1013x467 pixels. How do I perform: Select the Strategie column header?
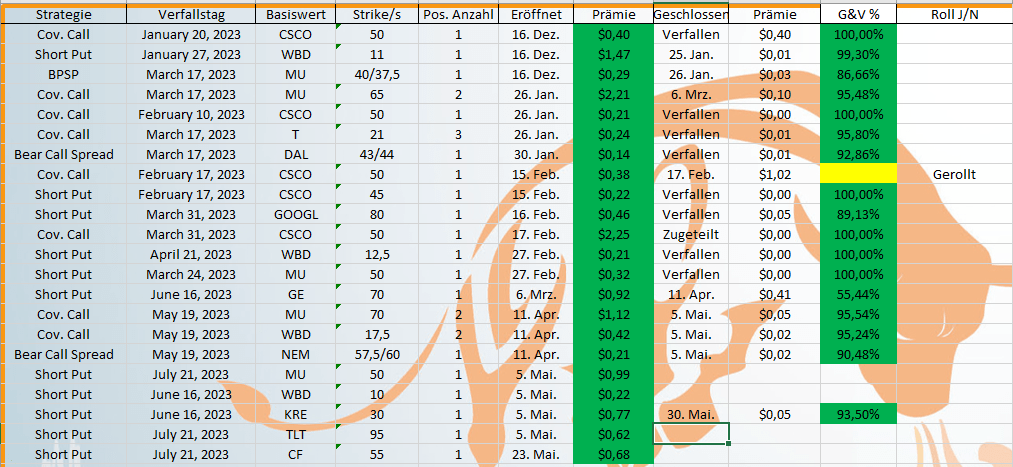tap(63, 14)
